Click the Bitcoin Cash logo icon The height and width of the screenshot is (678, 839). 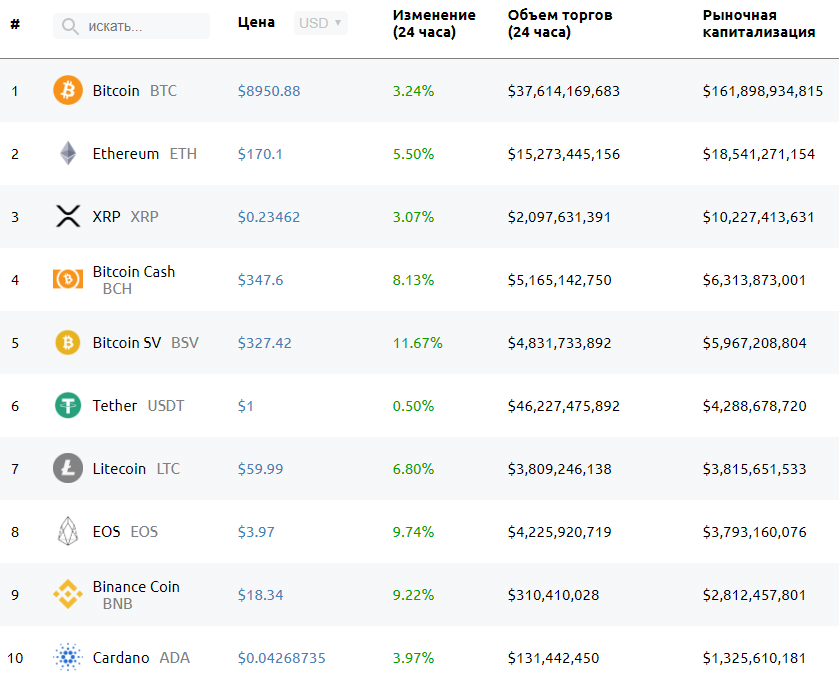click(68, 280)
